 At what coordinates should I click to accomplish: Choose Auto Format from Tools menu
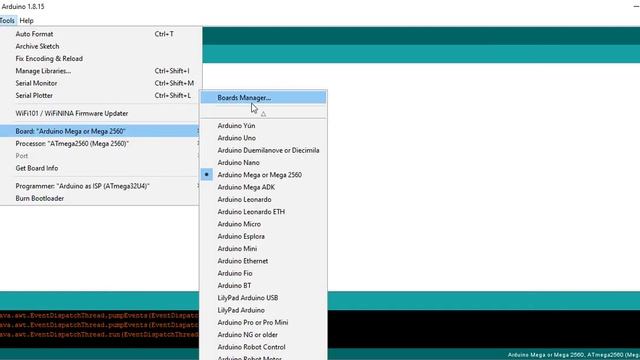click(x=100, y=34)
